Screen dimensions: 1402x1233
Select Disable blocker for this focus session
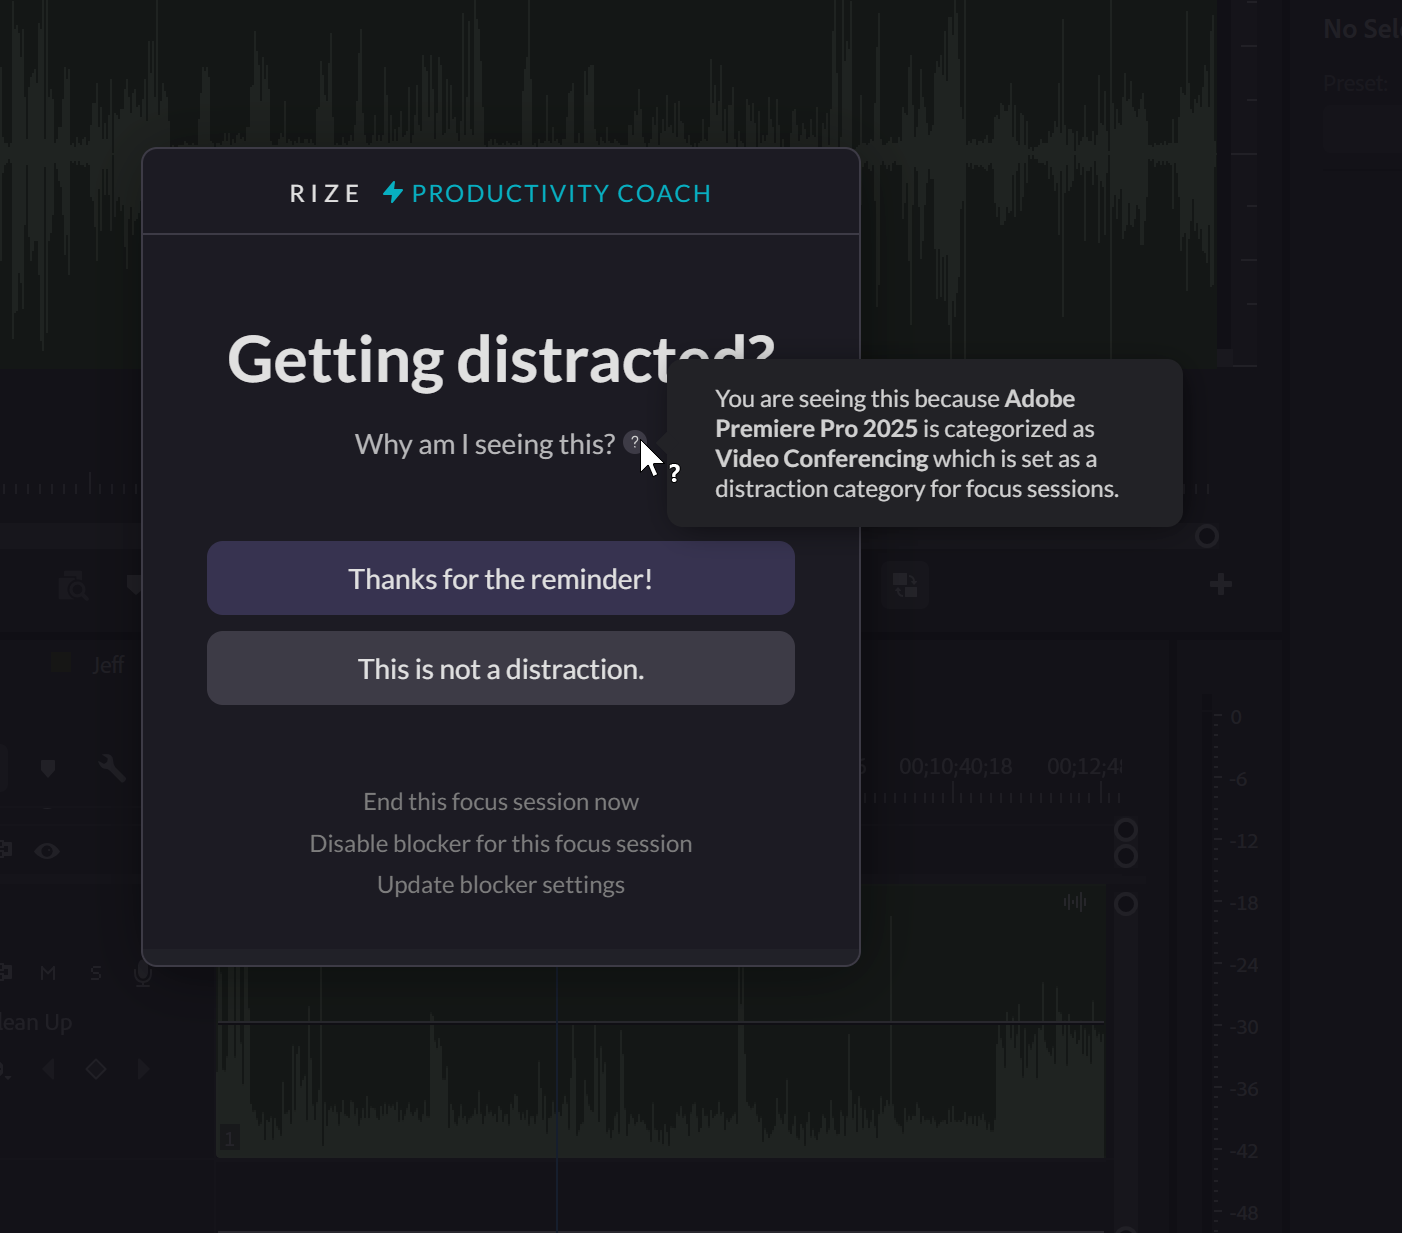[501, 844]
